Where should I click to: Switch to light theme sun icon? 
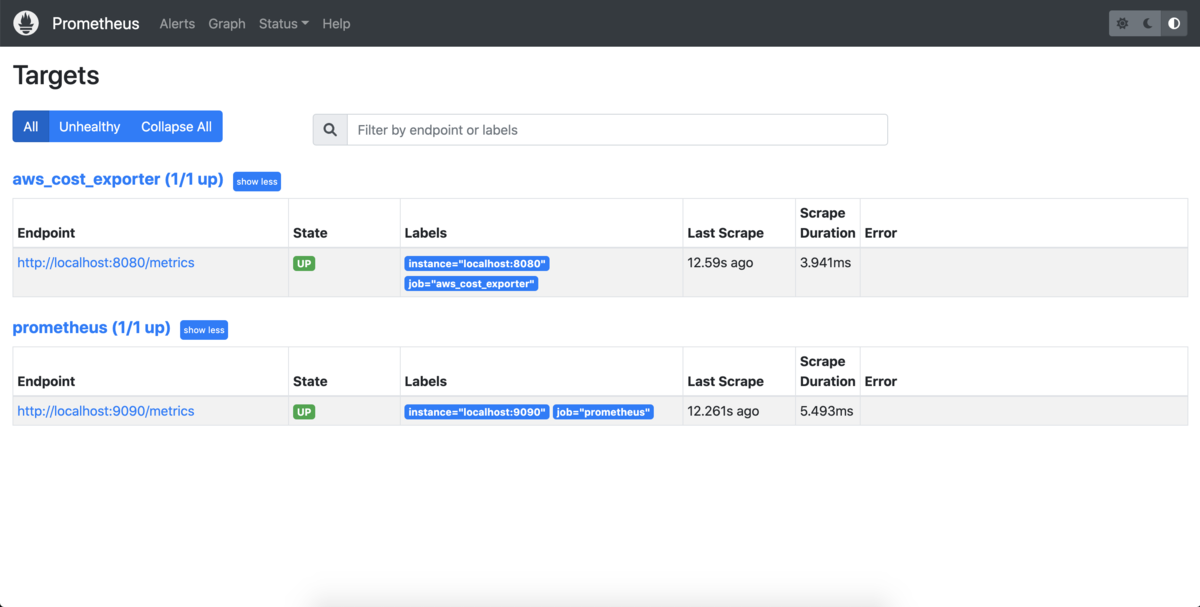[1123, 23]
